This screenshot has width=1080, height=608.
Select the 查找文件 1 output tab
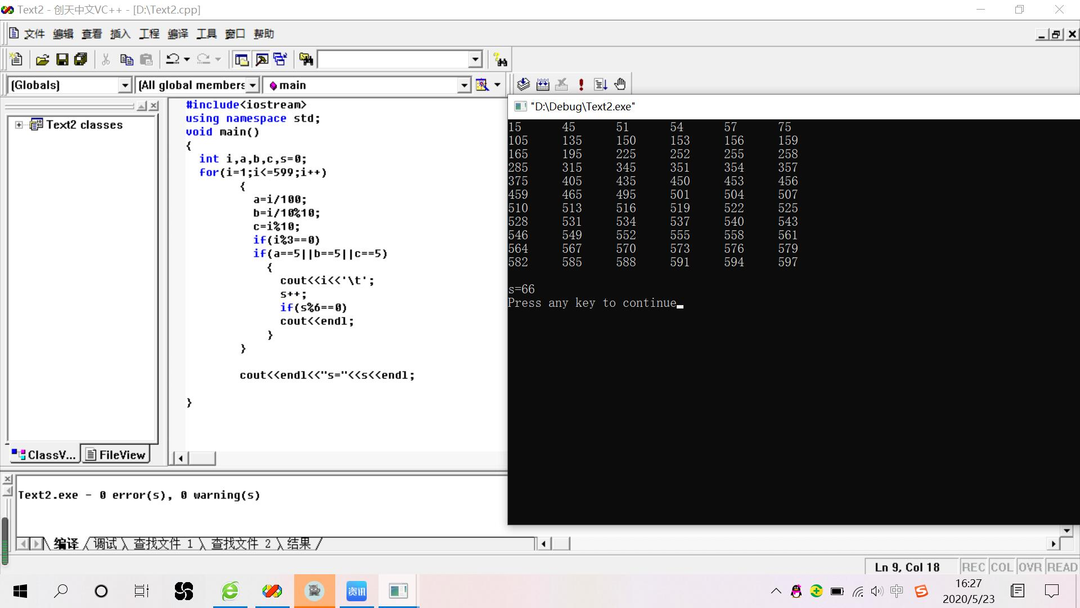coord(163,544)
